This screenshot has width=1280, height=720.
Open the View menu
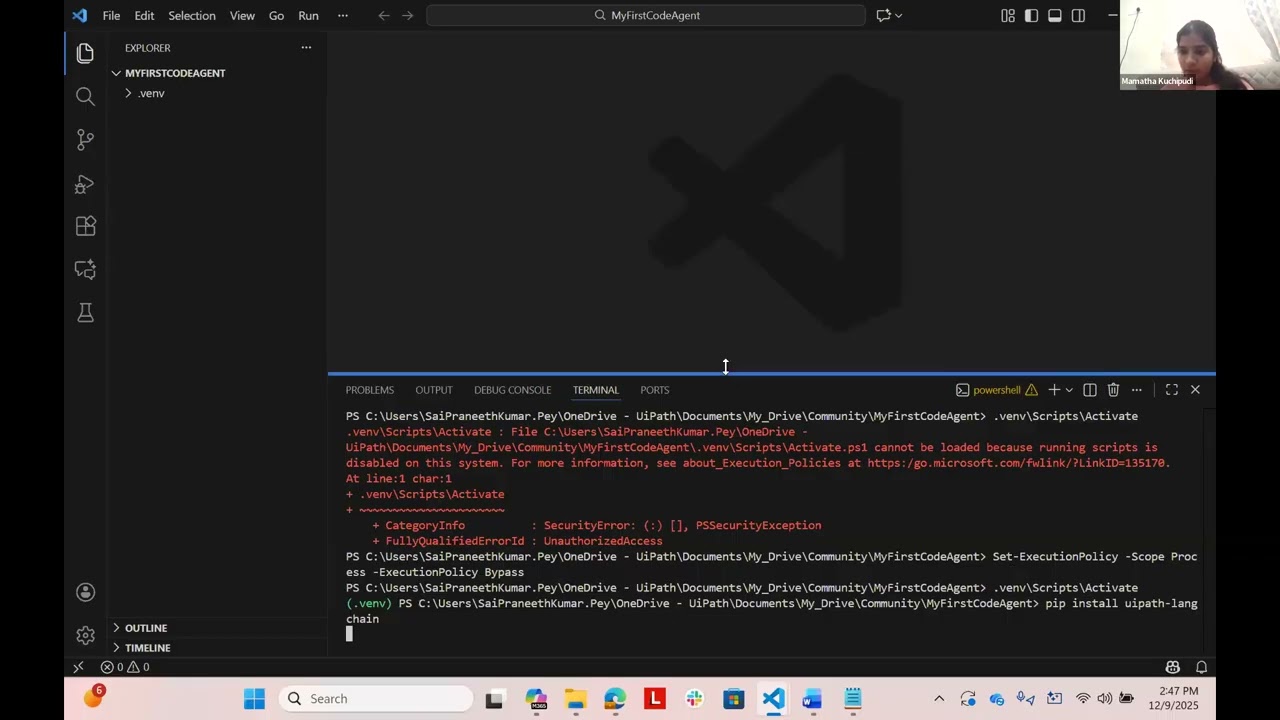click(x=242, y=15)
